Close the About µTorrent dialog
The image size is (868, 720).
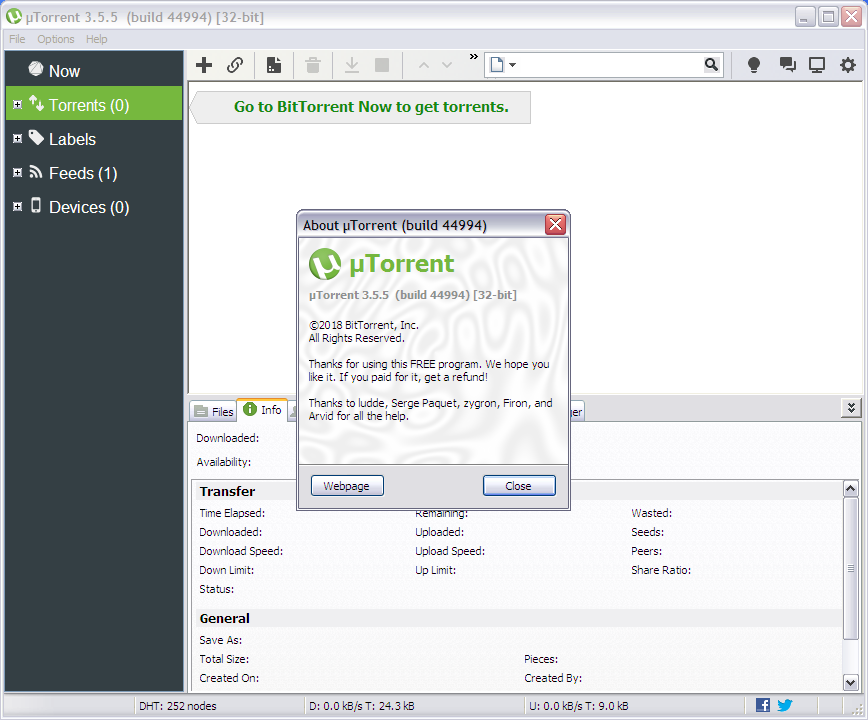[555, 224]
